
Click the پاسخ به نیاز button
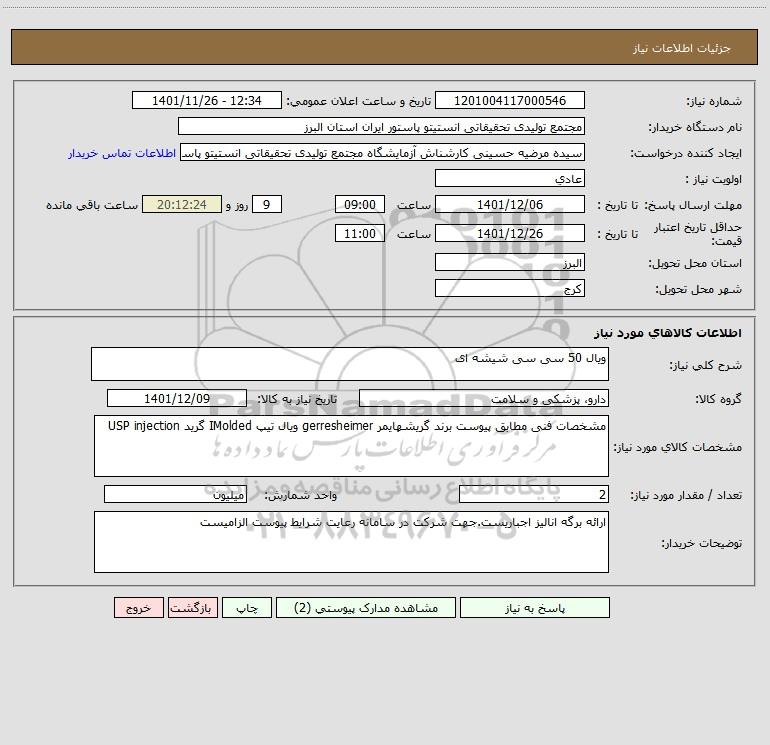pyautogui.click(x=535, y=607)
